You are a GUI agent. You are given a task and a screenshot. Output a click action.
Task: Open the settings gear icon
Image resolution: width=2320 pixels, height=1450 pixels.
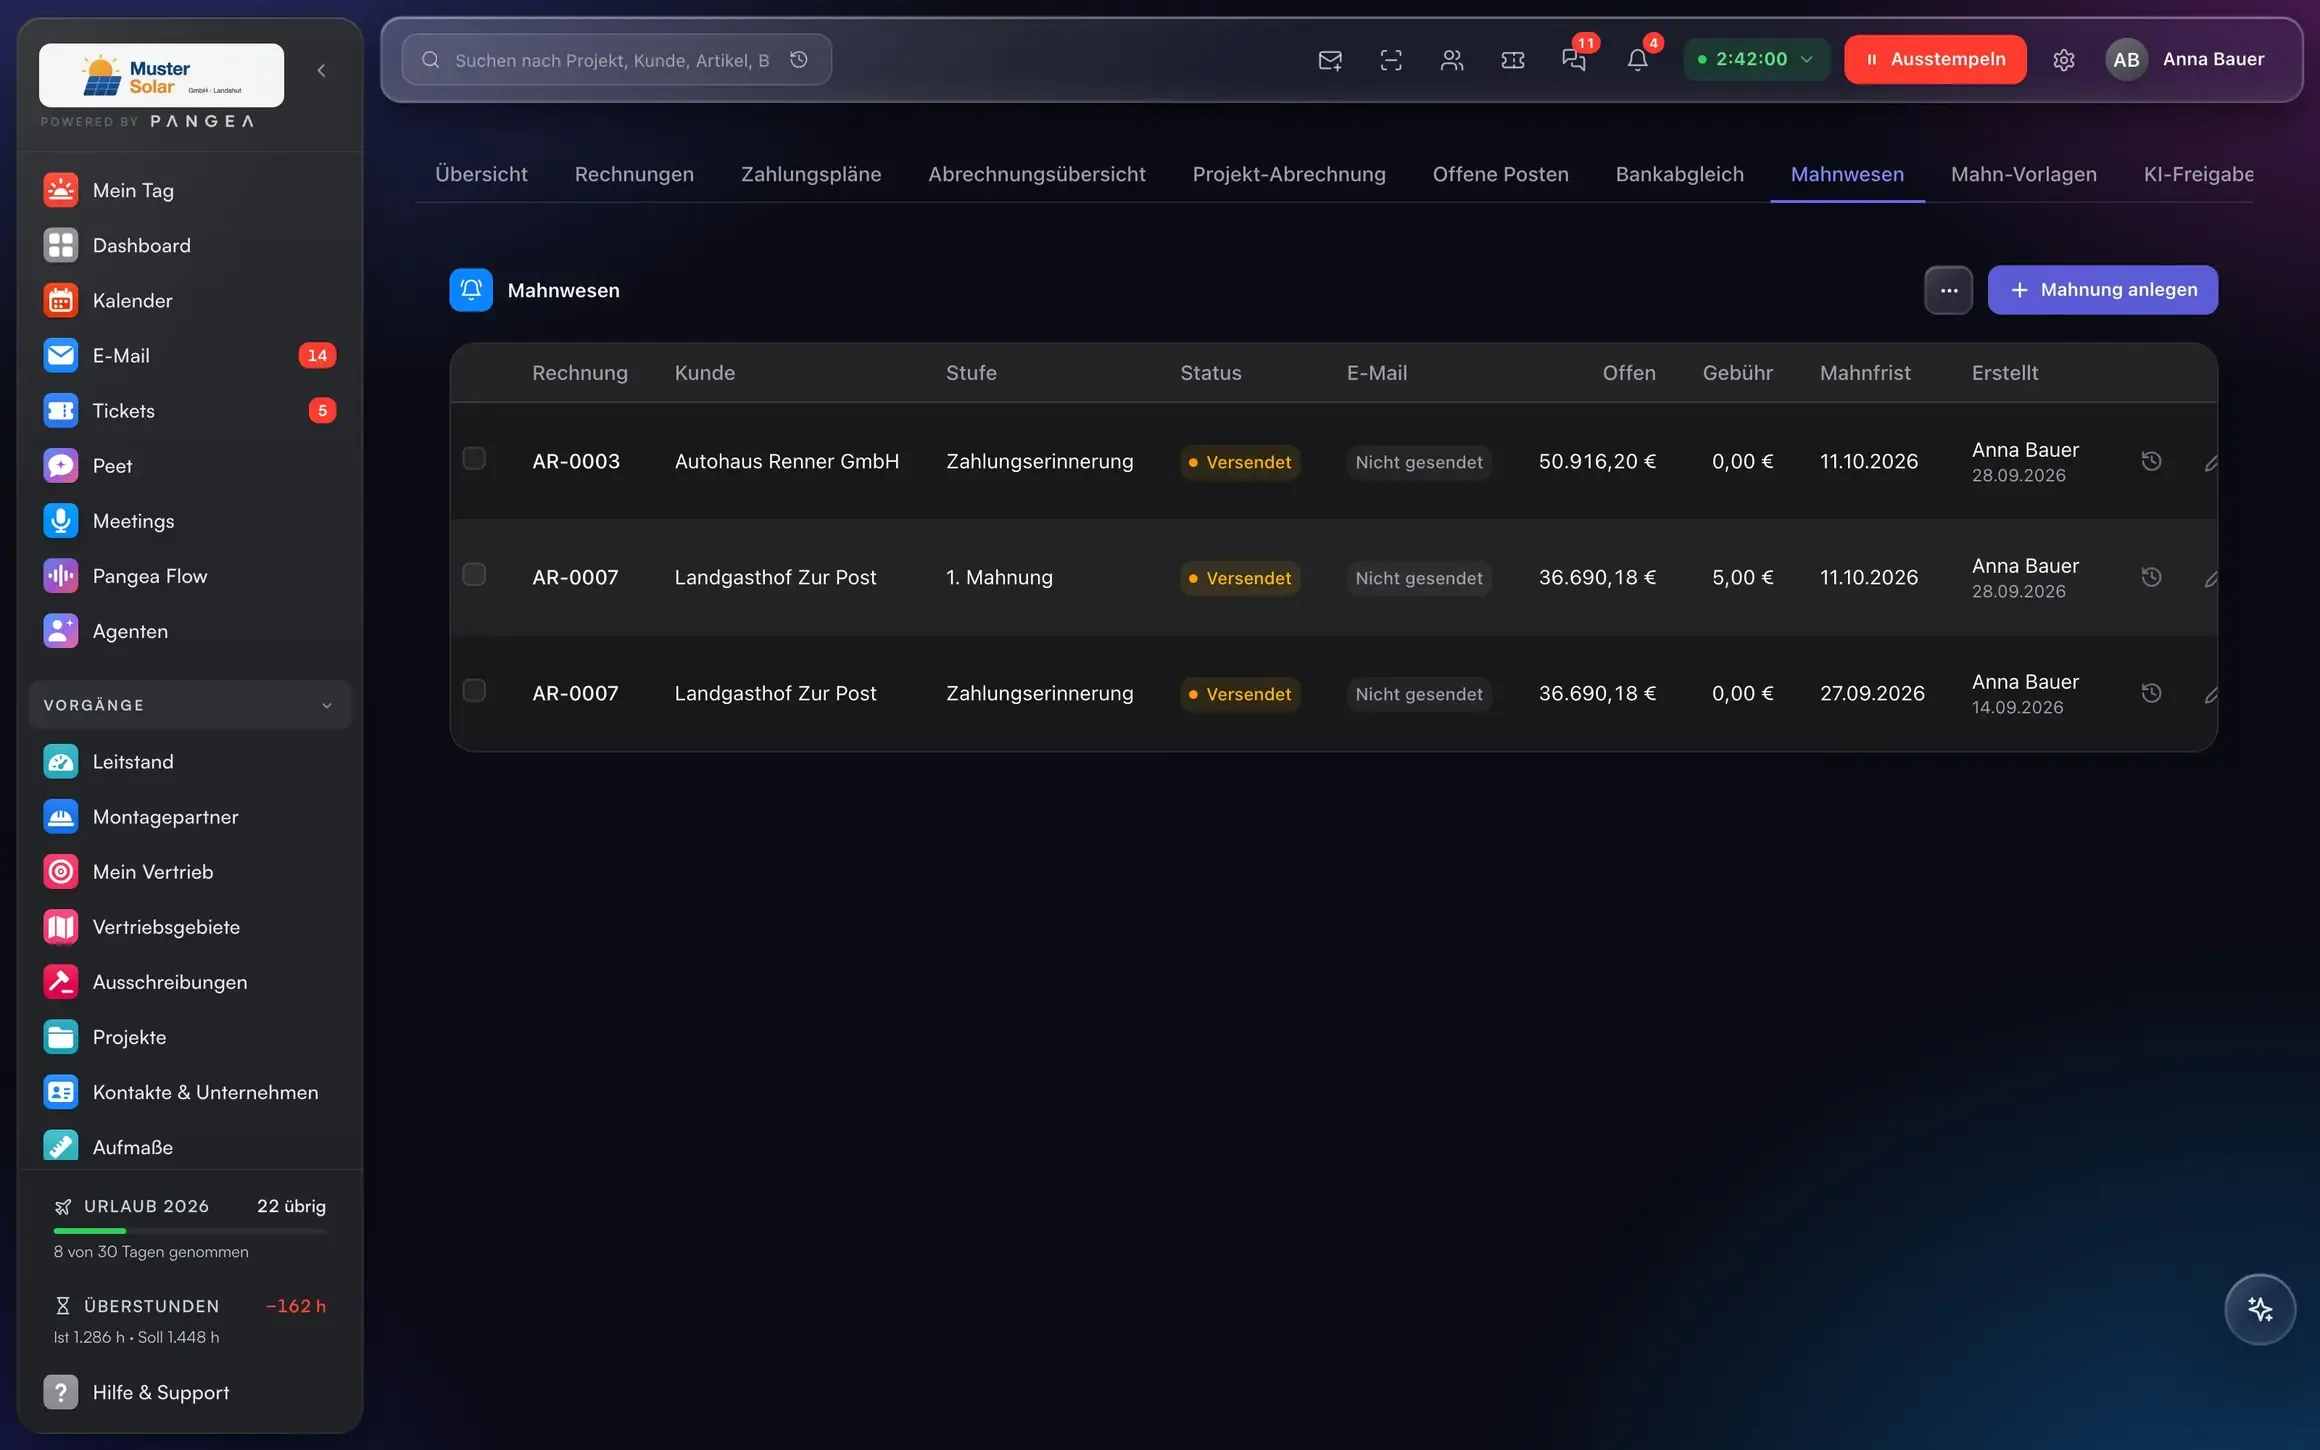point(2064,60)
